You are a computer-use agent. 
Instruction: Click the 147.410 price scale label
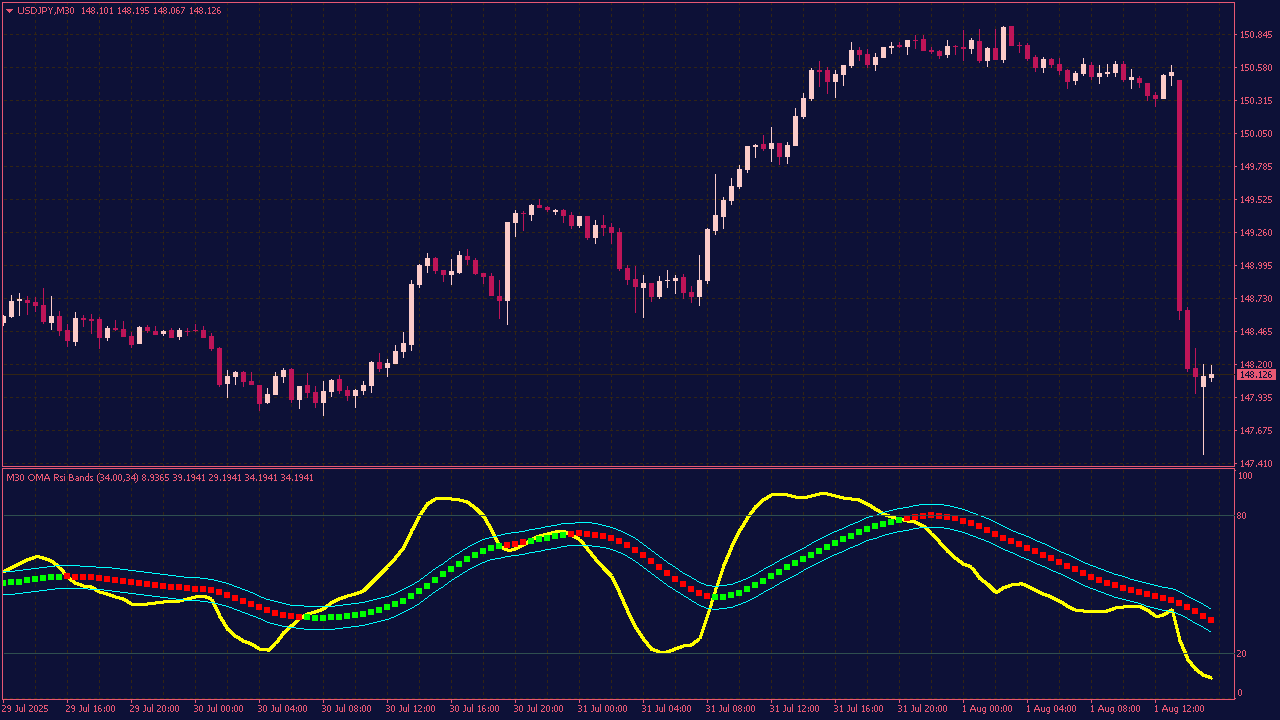tap(1255, 464)
